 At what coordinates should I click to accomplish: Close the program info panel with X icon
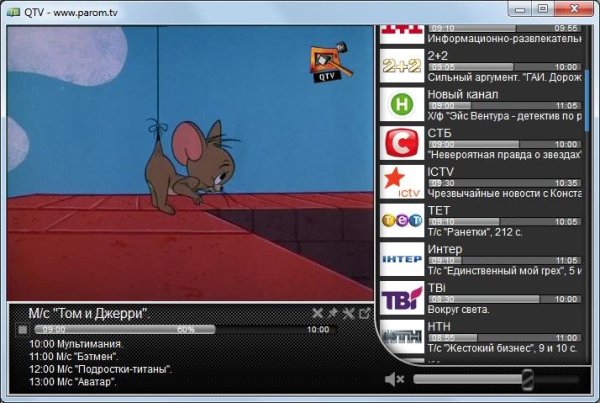tap(317, 313)
